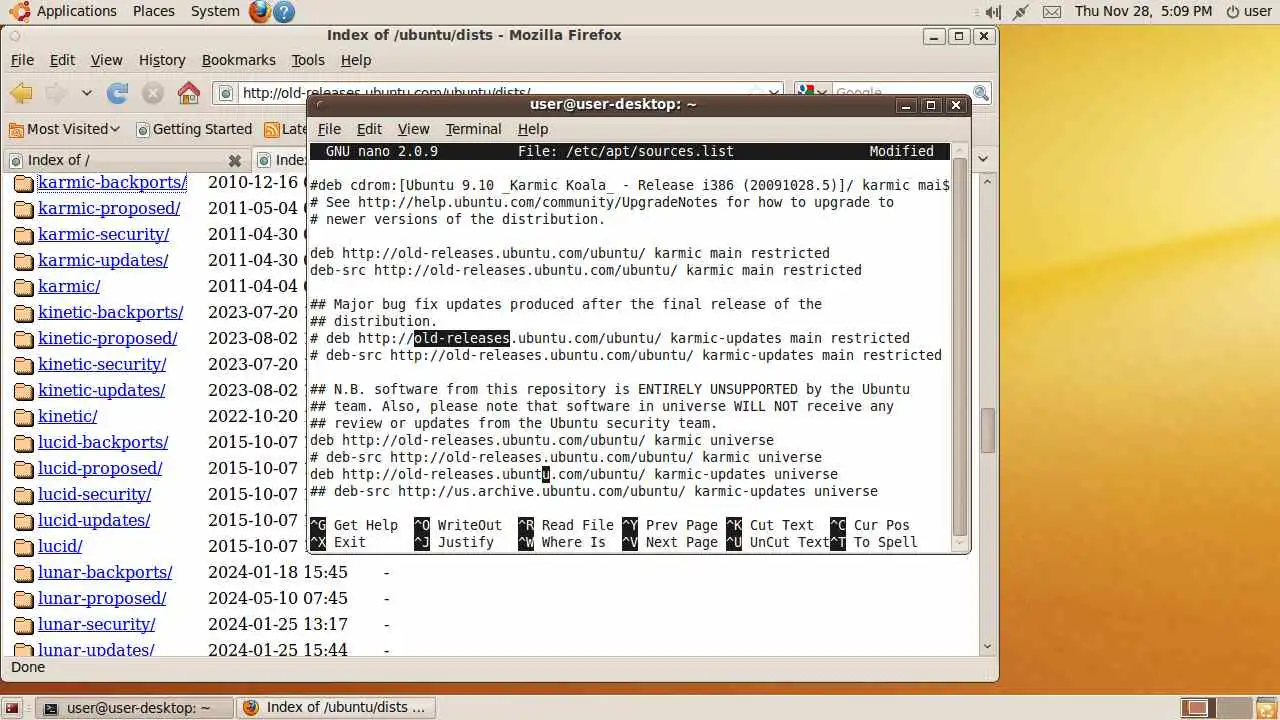Open Firefox History menu
The image size is (1280, 720).
point(162,60)
